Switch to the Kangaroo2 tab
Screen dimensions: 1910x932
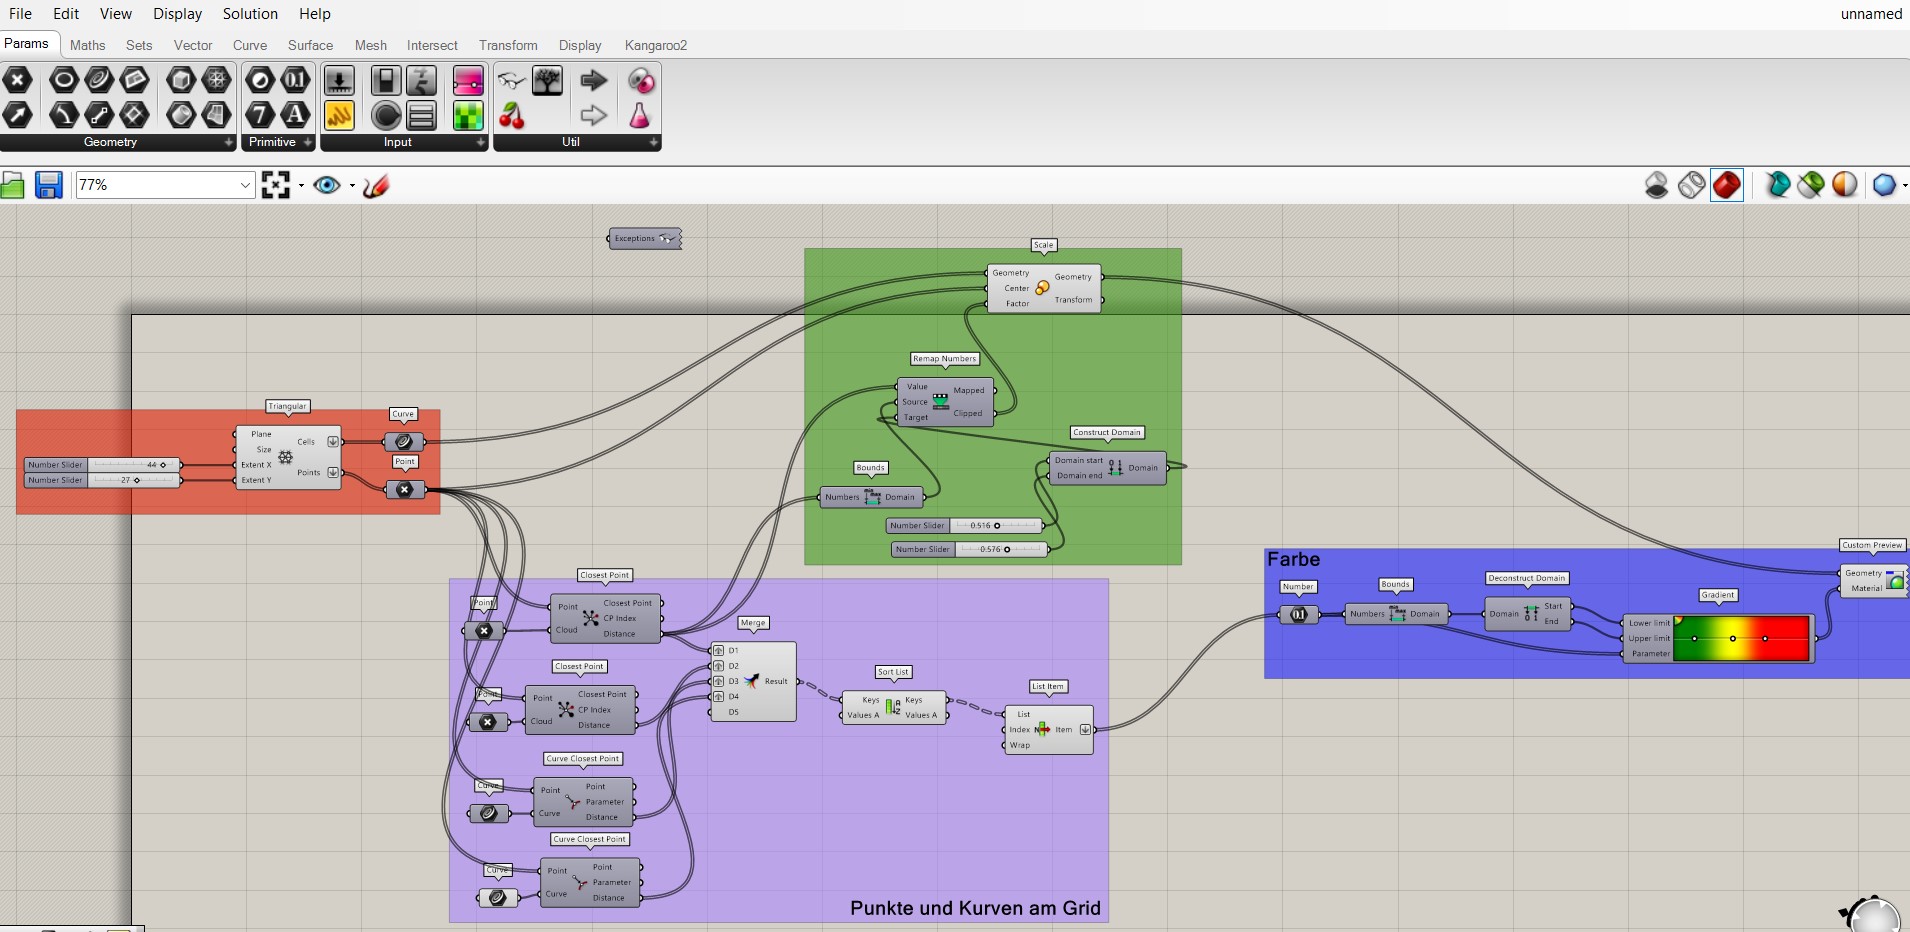pos(655,45)
